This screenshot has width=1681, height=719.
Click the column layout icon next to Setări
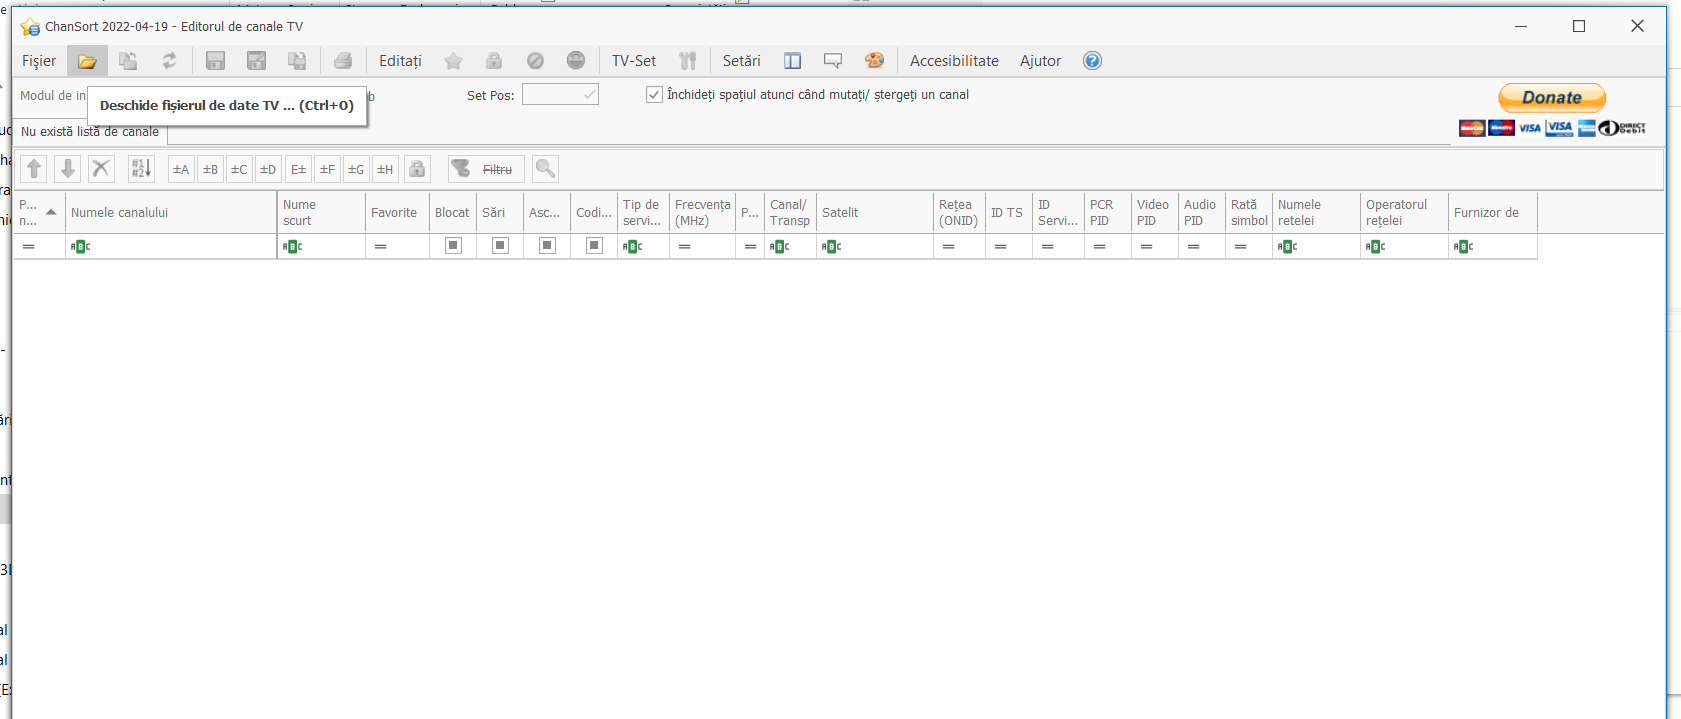(x=792, y=61)
